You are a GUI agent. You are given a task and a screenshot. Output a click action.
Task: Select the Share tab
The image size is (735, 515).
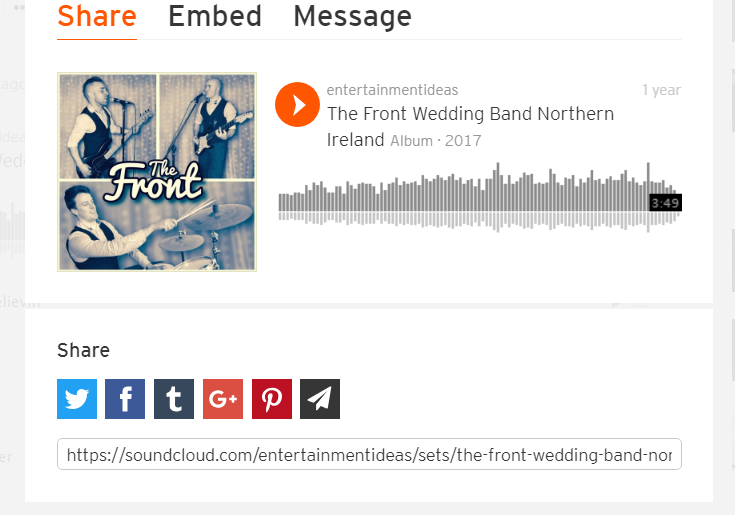[x=97, y=16]
